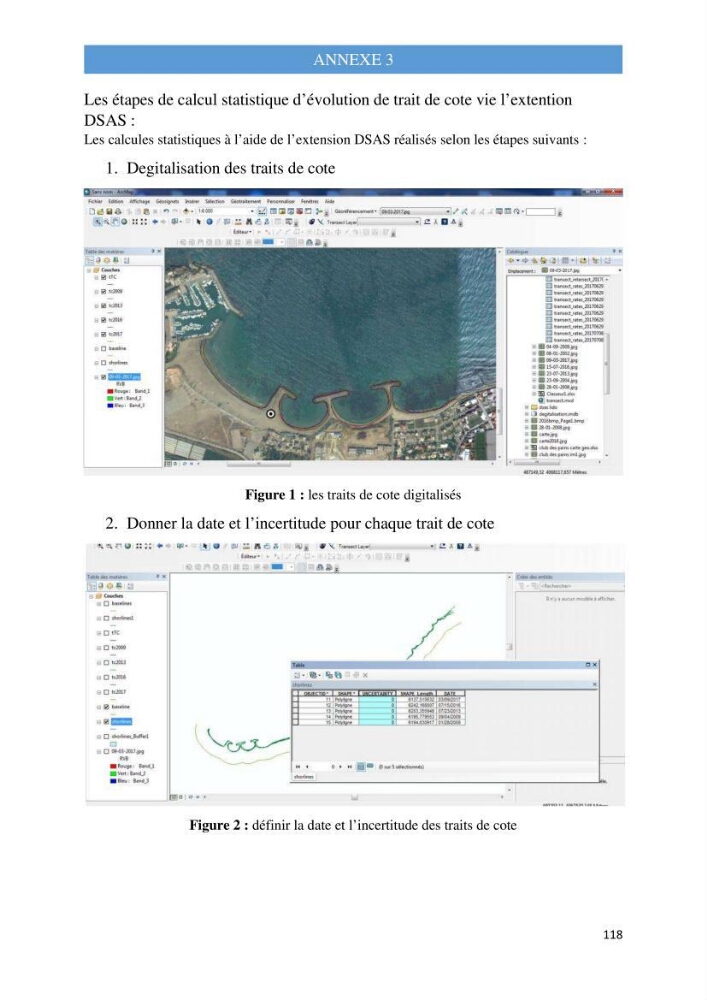Viewport: 707px width, 1000px height.
Task: Open the Affichage menu
Action: point(140,202)
